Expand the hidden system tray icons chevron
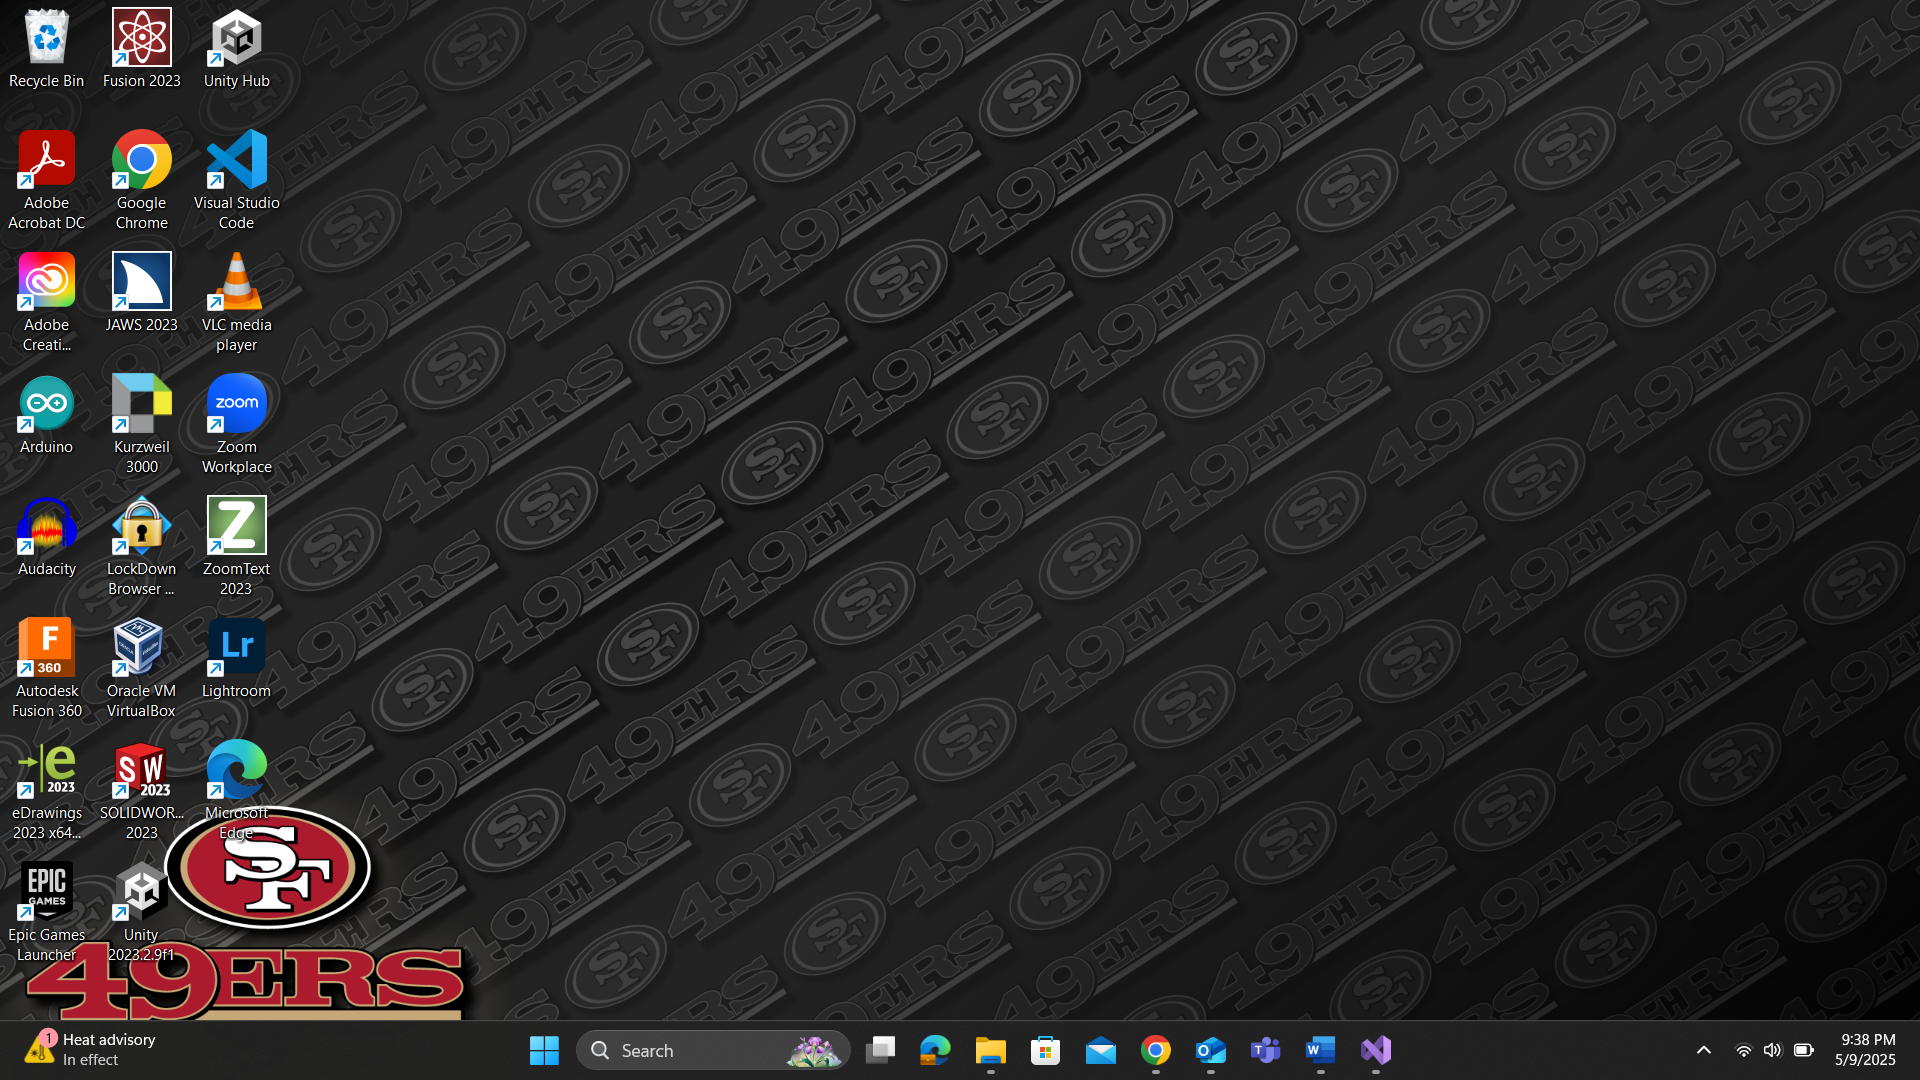Image resolution: width=1920 pixels, height=1080 pixels. coord(1703,1050)
